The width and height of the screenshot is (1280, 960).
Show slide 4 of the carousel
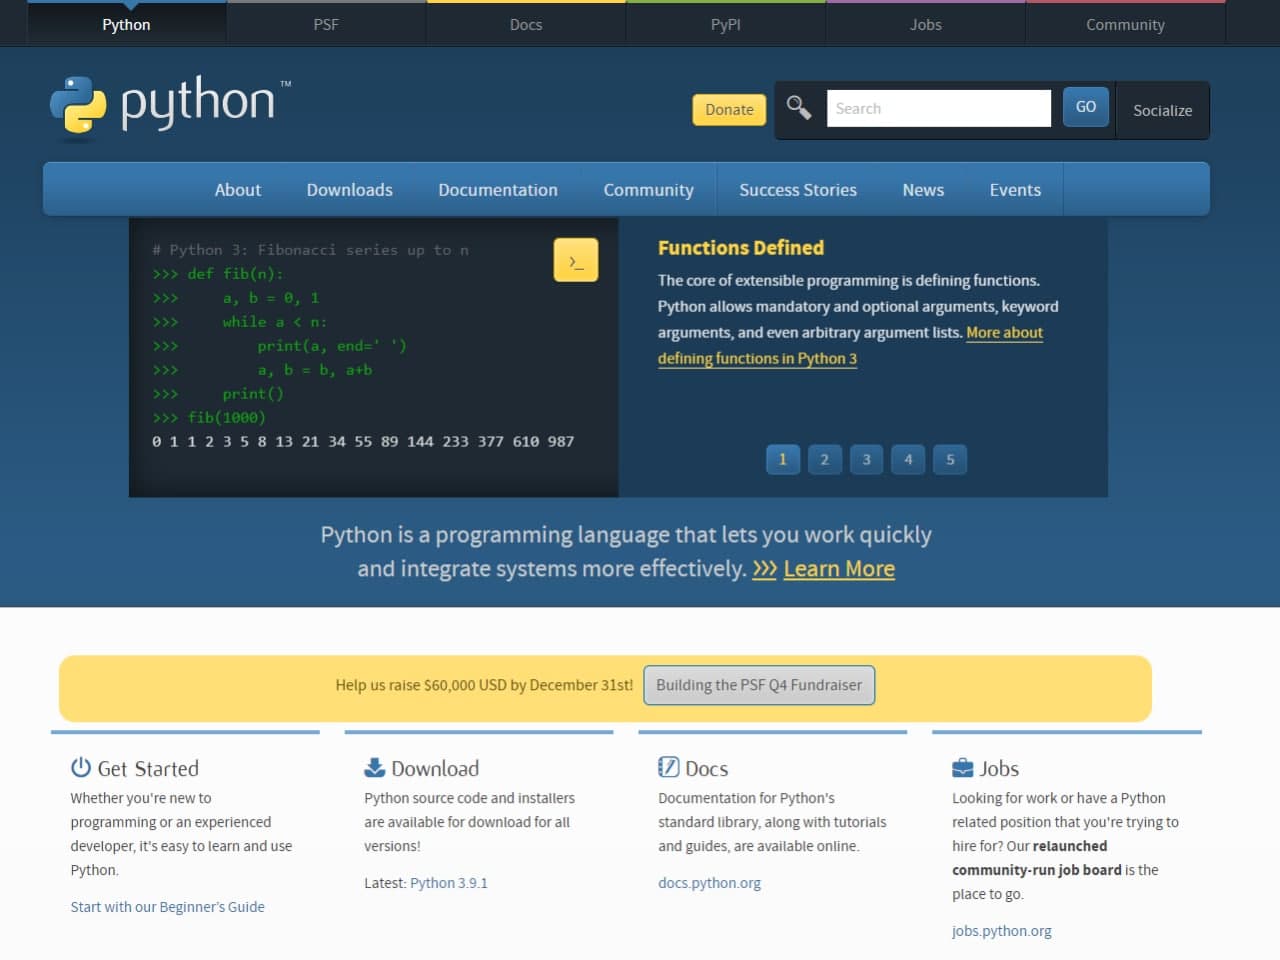click(909, 459)
